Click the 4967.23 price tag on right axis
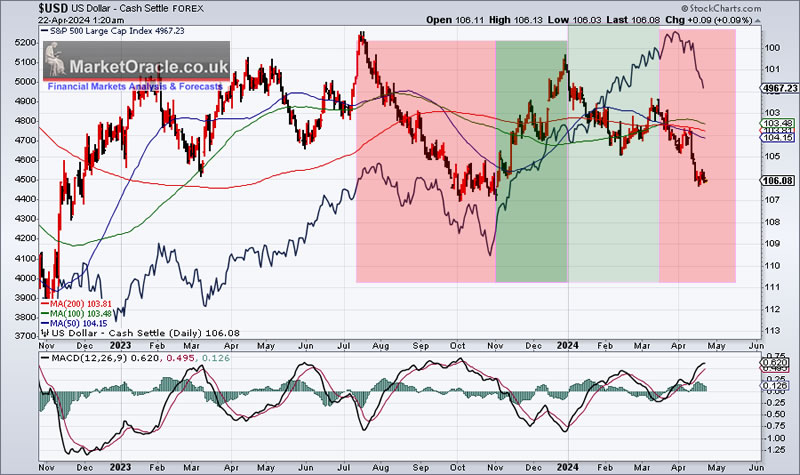This screenshot has height=475, width=800. (x=780, y=88)
